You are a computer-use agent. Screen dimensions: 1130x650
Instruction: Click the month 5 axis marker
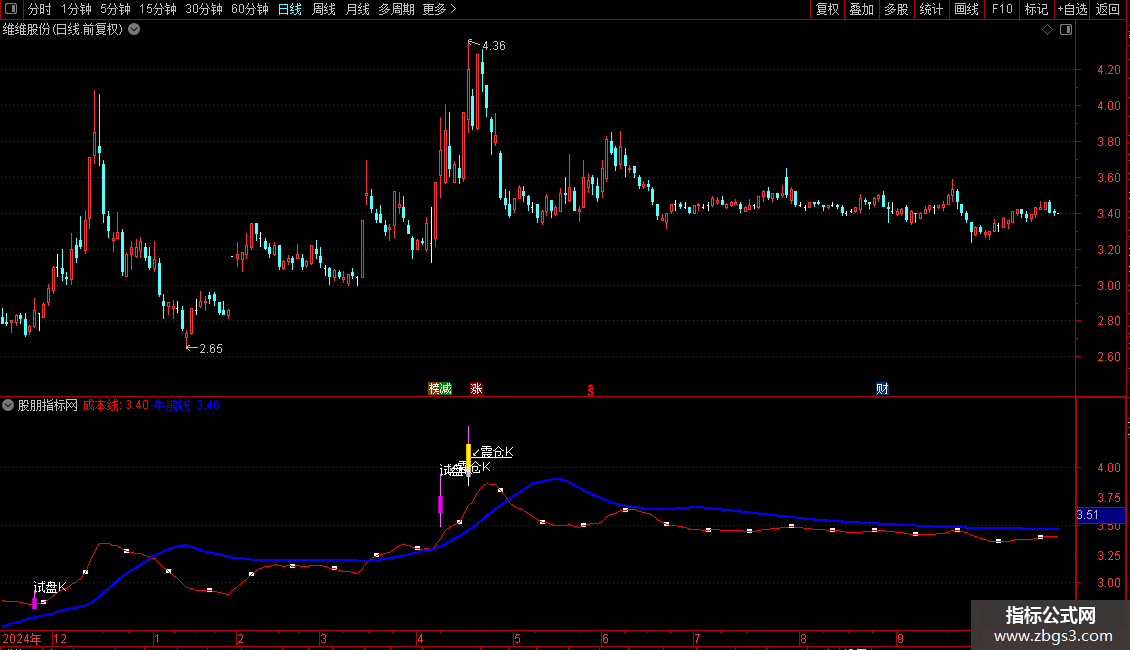517,638
